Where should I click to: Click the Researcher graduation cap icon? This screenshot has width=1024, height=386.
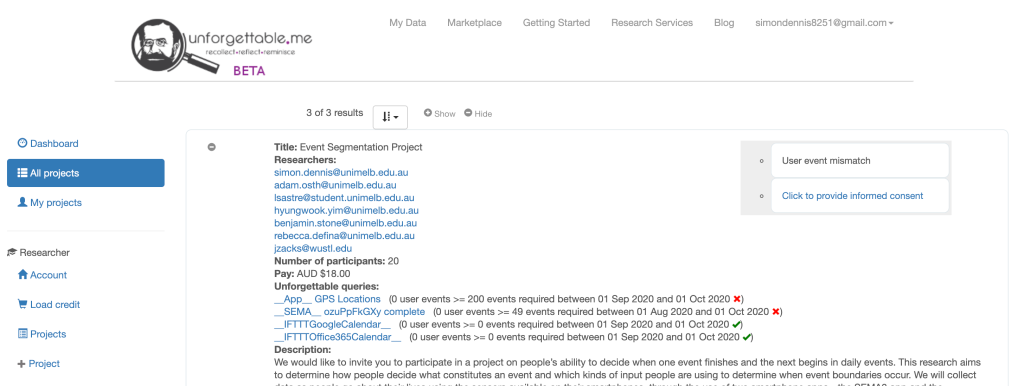coord(12,252)
